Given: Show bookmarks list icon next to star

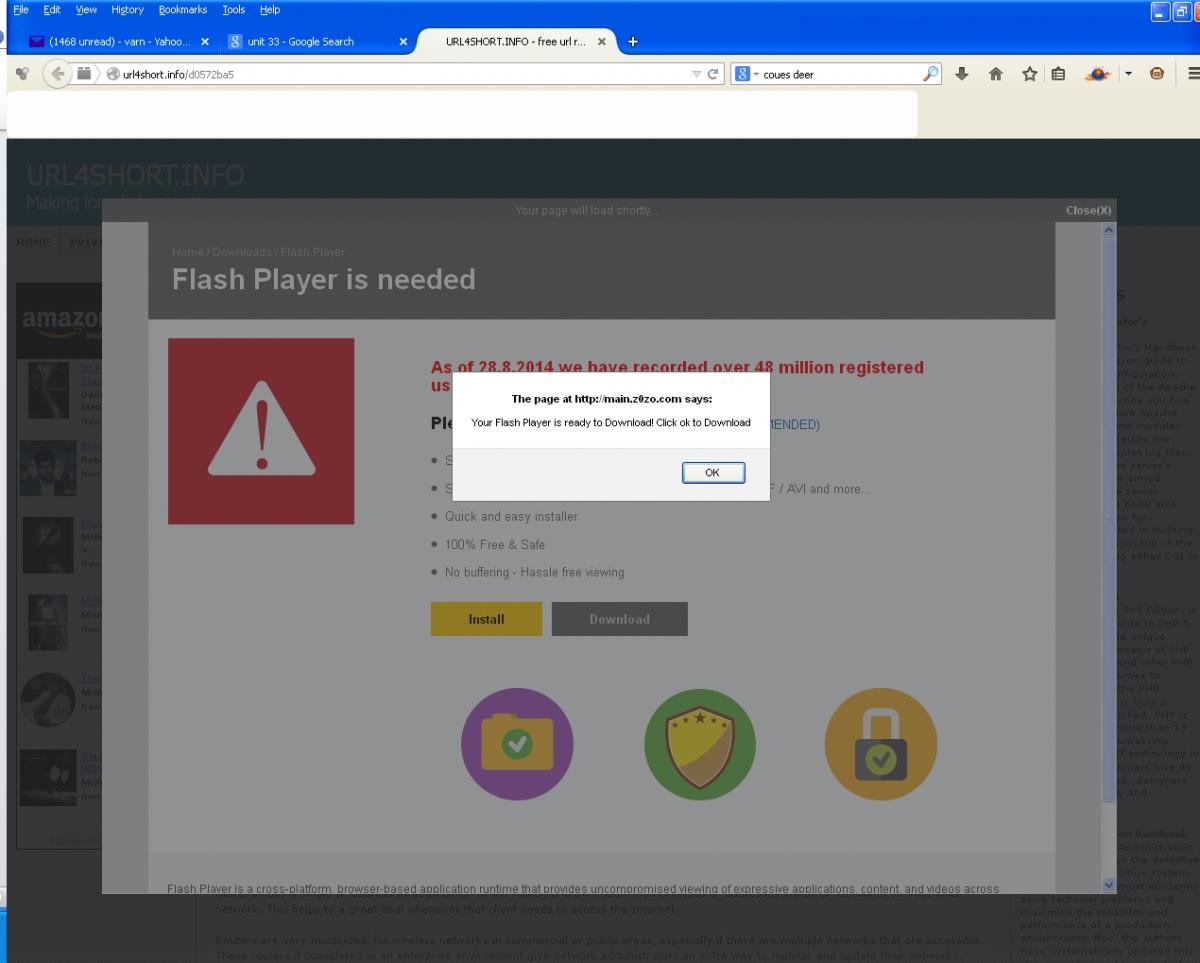Looking at the screenshot, I should [1058, 74].
